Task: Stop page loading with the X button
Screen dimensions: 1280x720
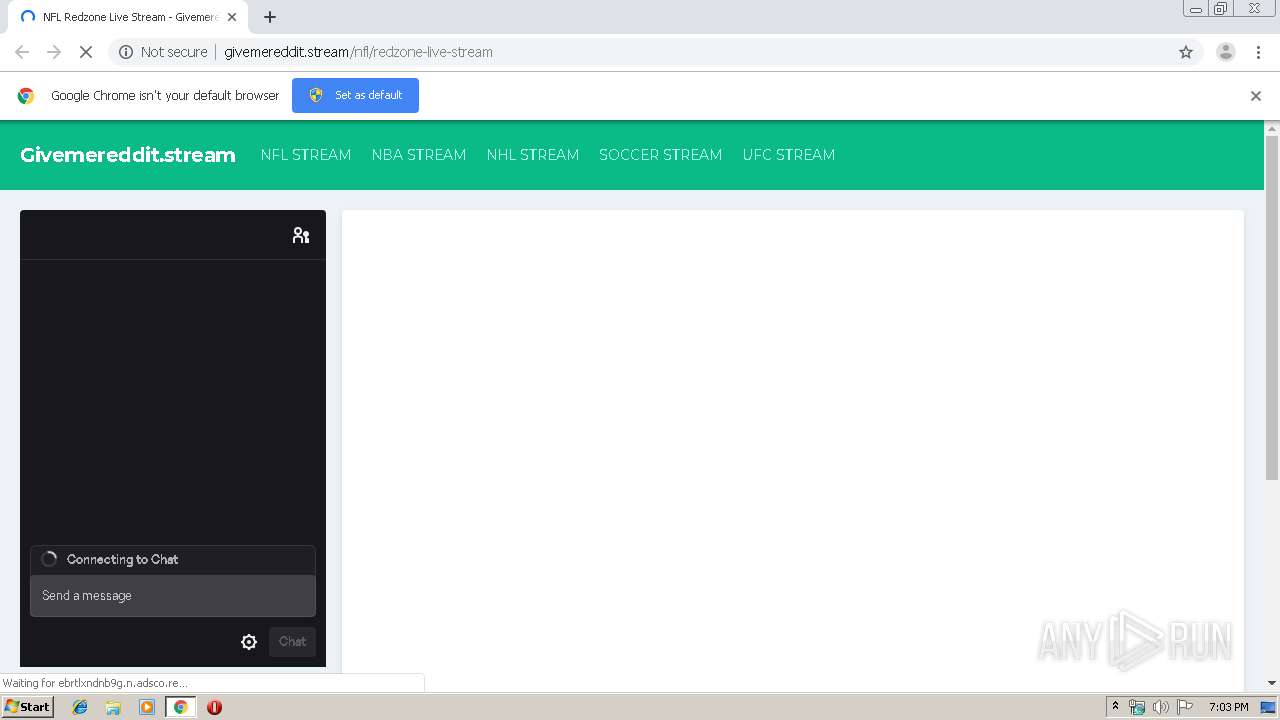Action: click(85, 52)
